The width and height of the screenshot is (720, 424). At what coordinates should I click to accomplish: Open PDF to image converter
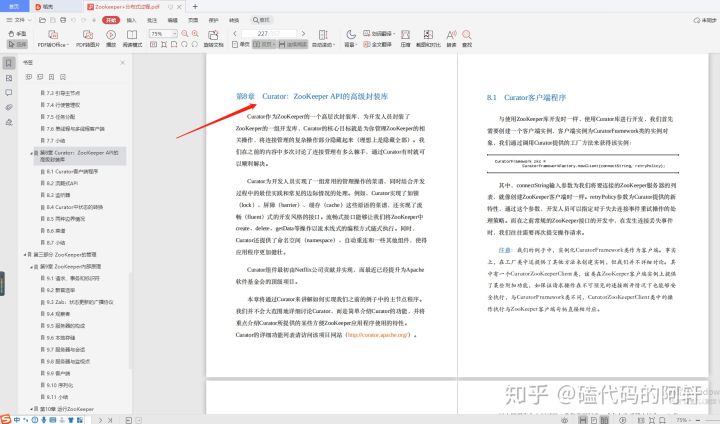point(88,39)
